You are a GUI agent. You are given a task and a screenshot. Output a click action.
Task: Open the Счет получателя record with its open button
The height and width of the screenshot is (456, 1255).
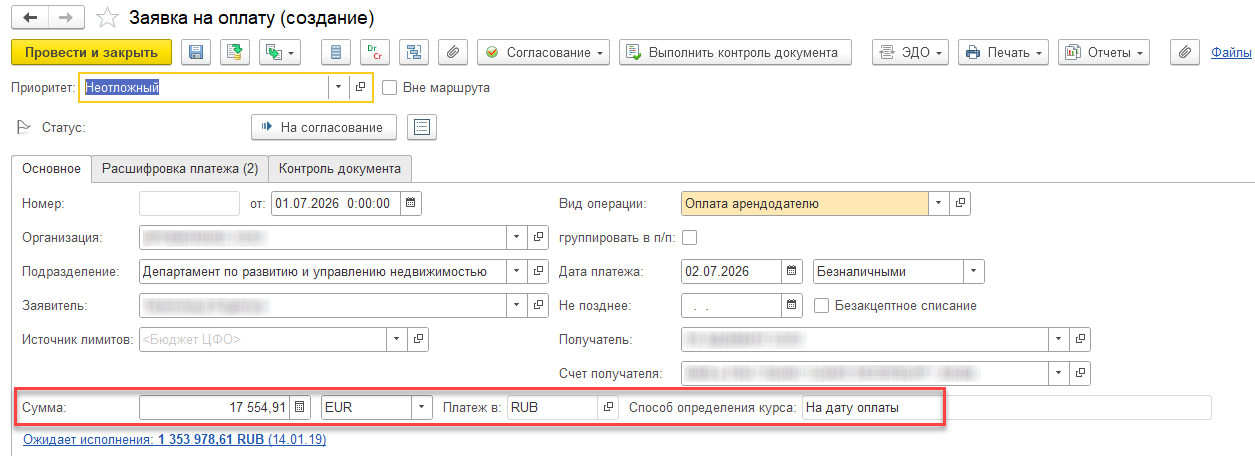pos(1080,374)
